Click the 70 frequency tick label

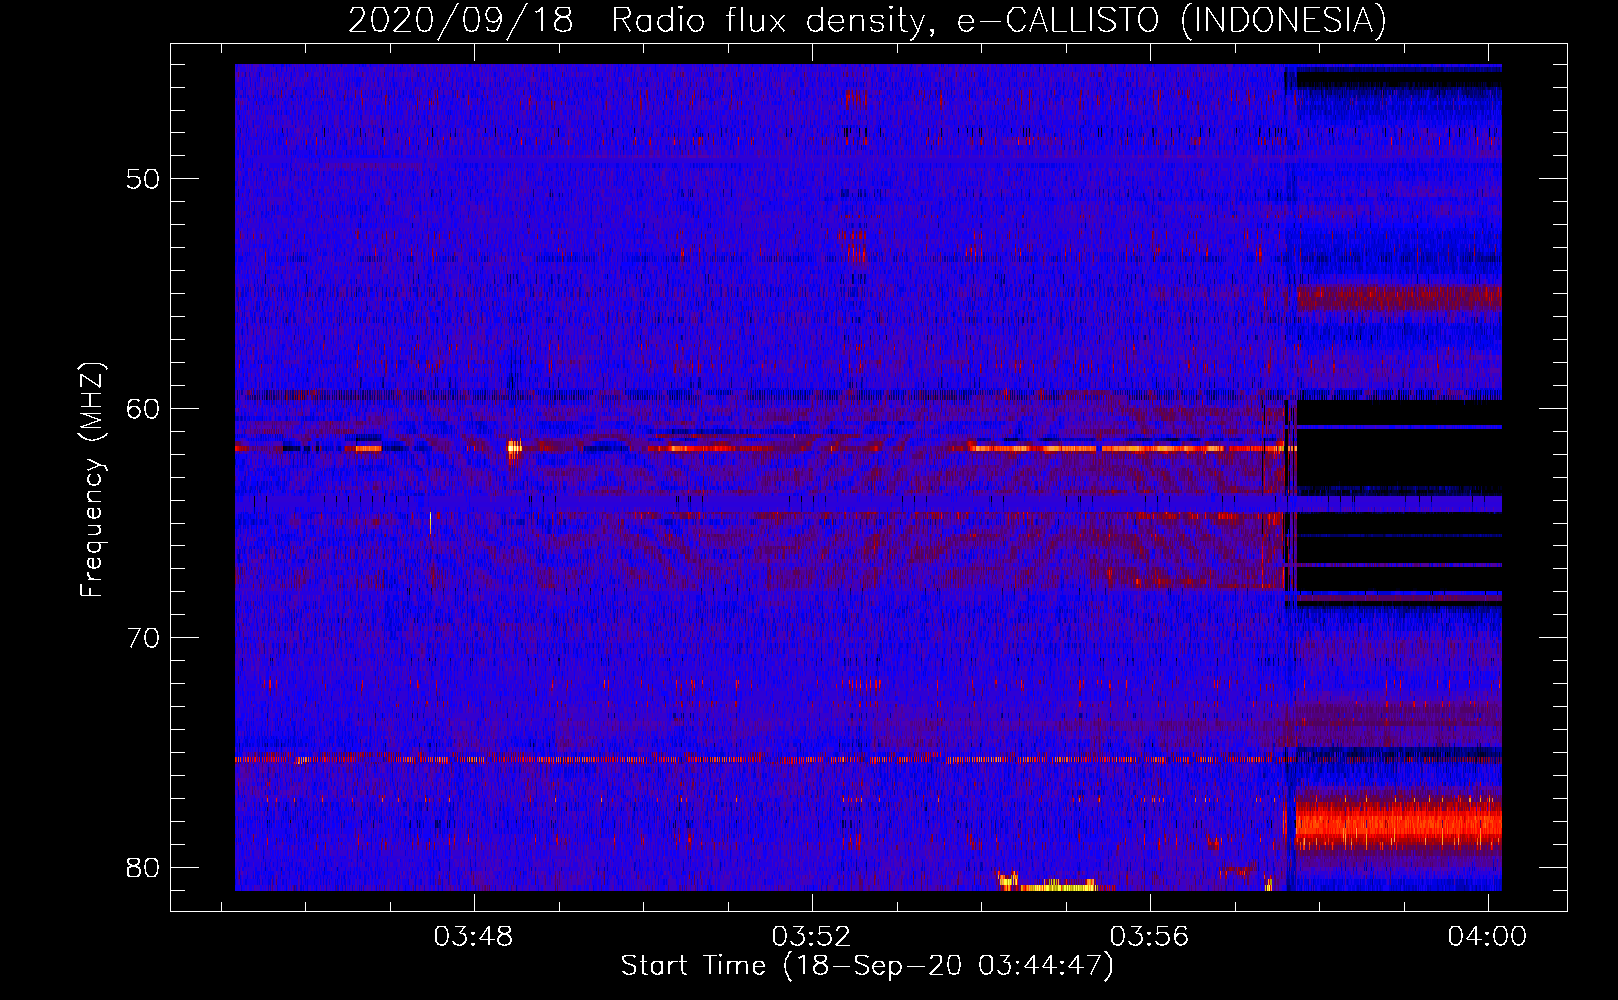click(x=143, y=638)
